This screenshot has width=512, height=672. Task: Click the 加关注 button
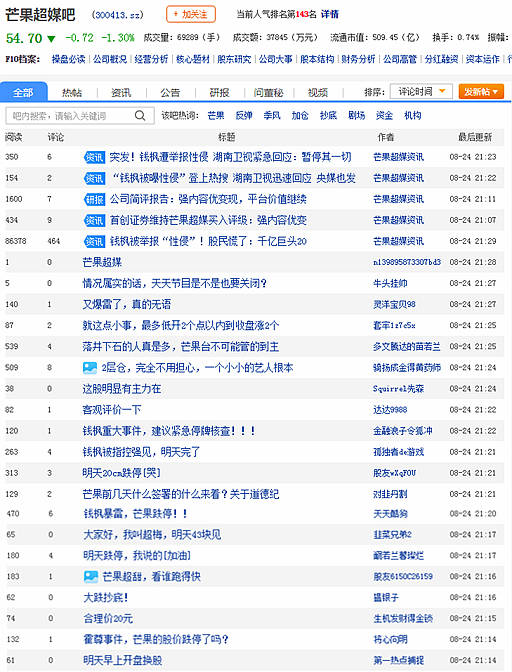[x=191, y=14]
